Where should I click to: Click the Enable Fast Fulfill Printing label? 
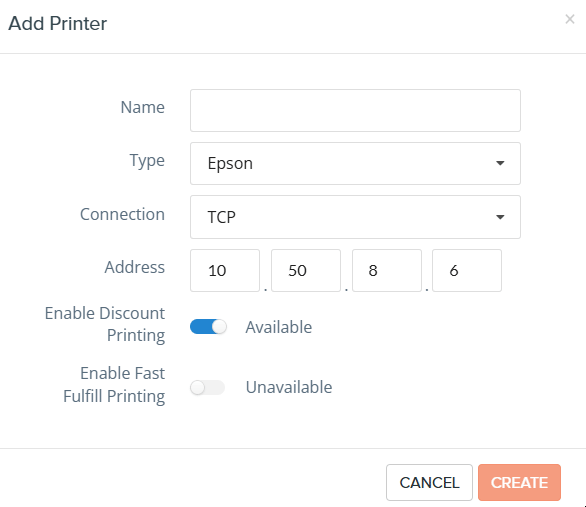(x=114, y=384)
